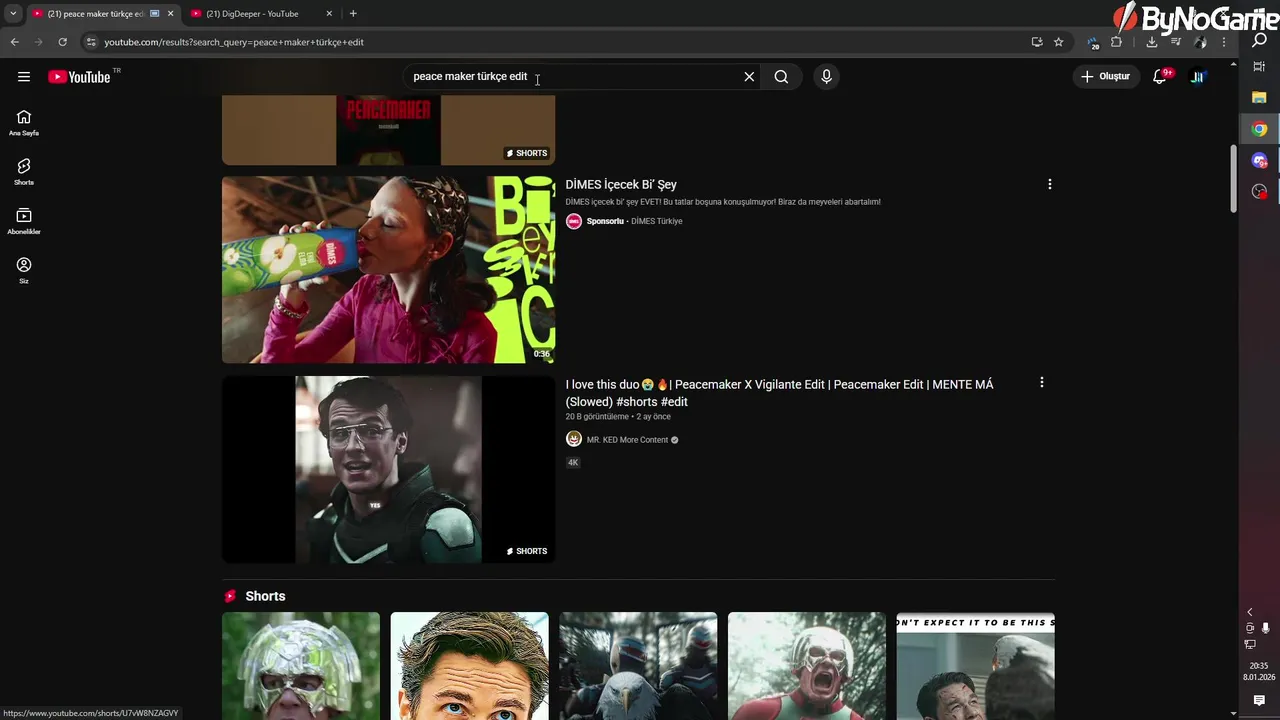Click the YouTube logo
The image size is (1280, 720).
(x=79, y=77)
